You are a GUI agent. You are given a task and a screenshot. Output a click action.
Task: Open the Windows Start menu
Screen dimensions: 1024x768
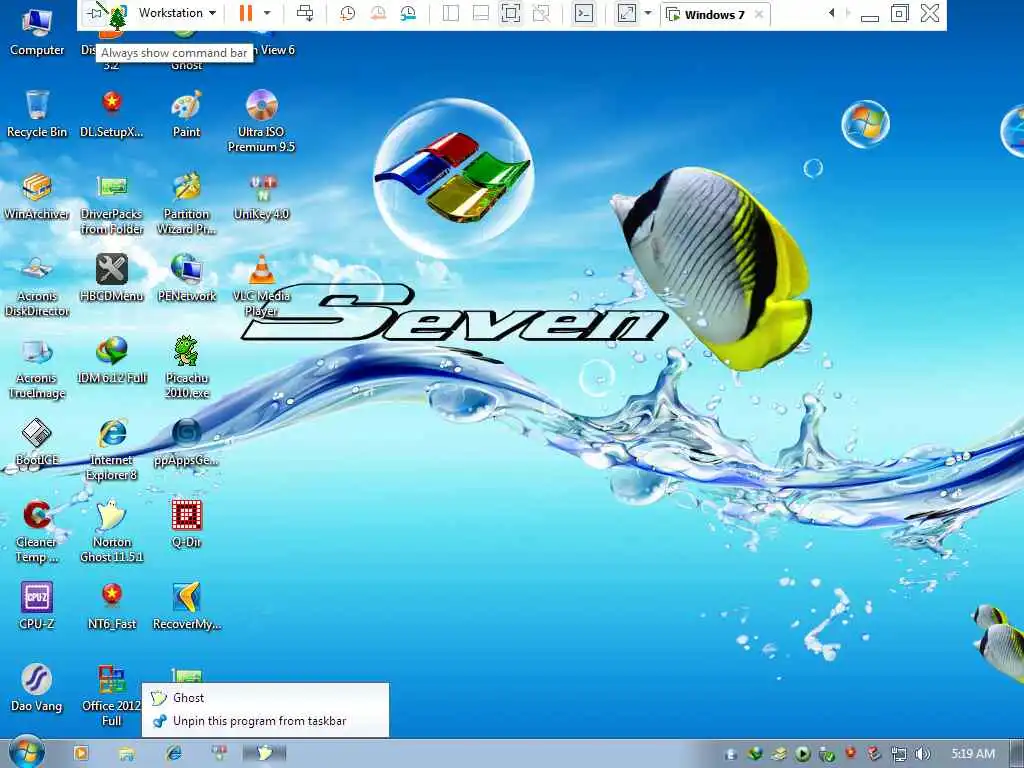pos(27,752)
